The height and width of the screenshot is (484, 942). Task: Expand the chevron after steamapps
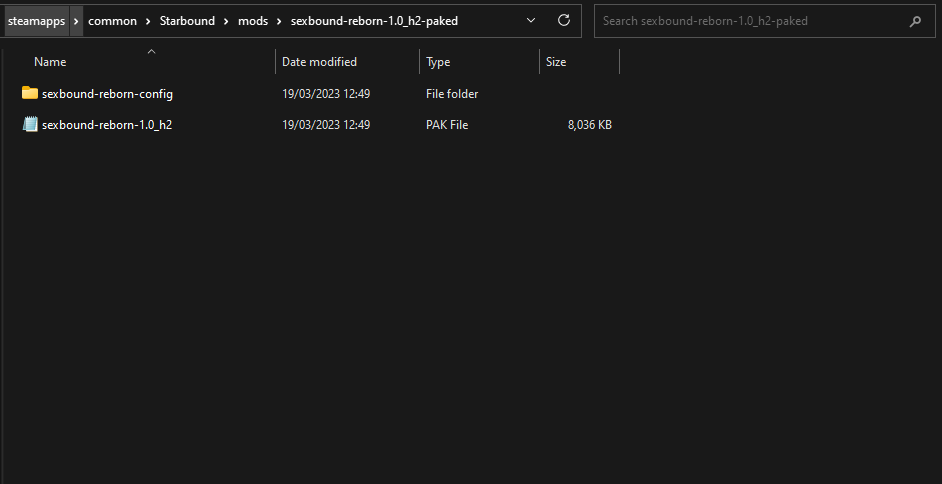76,21
